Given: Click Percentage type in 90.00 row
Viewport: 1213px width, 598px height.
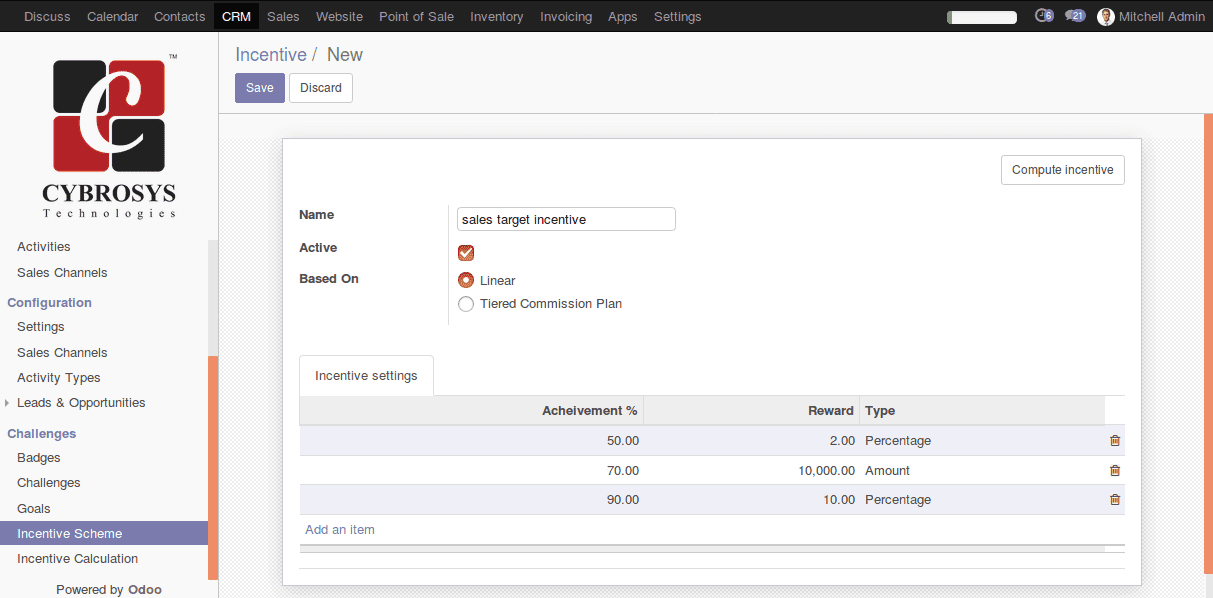Looking at the screenshot, I should (982, 499).
